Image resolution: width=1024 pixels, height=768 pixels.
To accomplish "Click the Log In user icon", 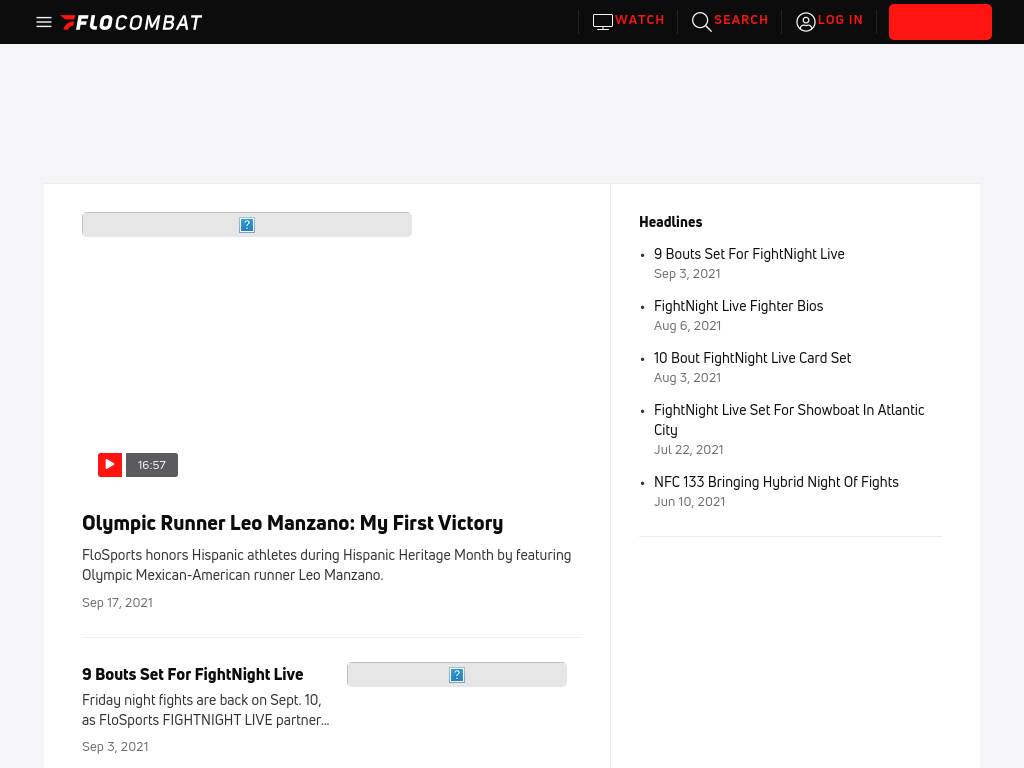I will (x=806, y=22).
